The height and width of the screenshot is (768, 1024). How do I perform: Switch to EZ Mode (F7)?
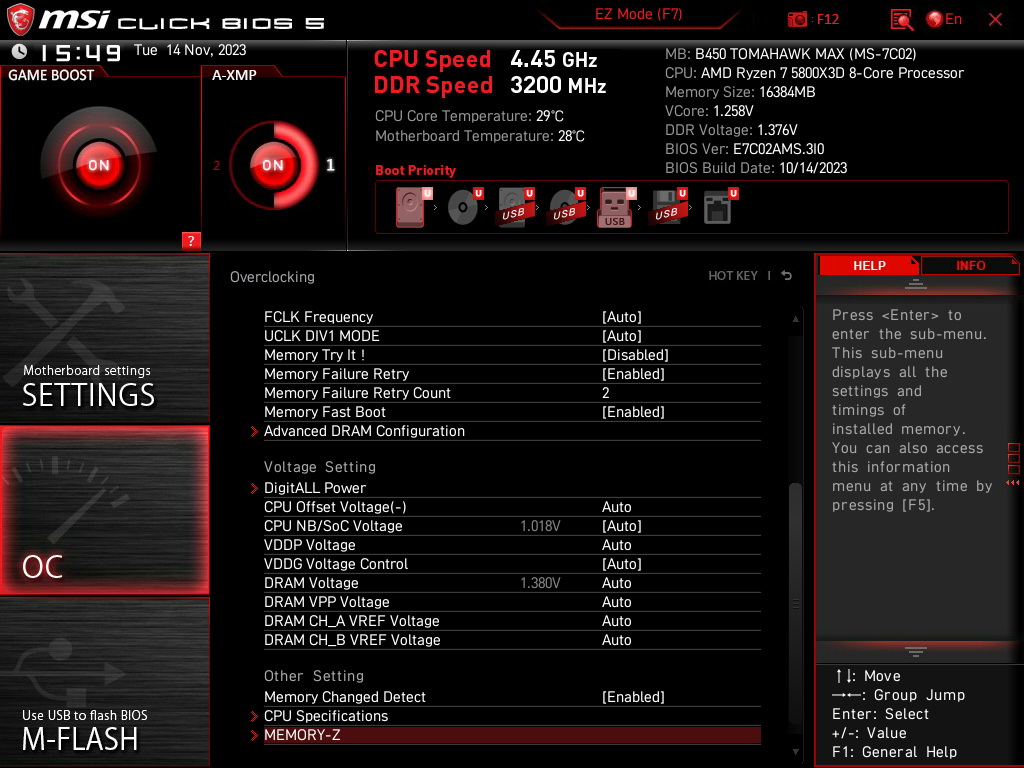click(x=638, y=14)
